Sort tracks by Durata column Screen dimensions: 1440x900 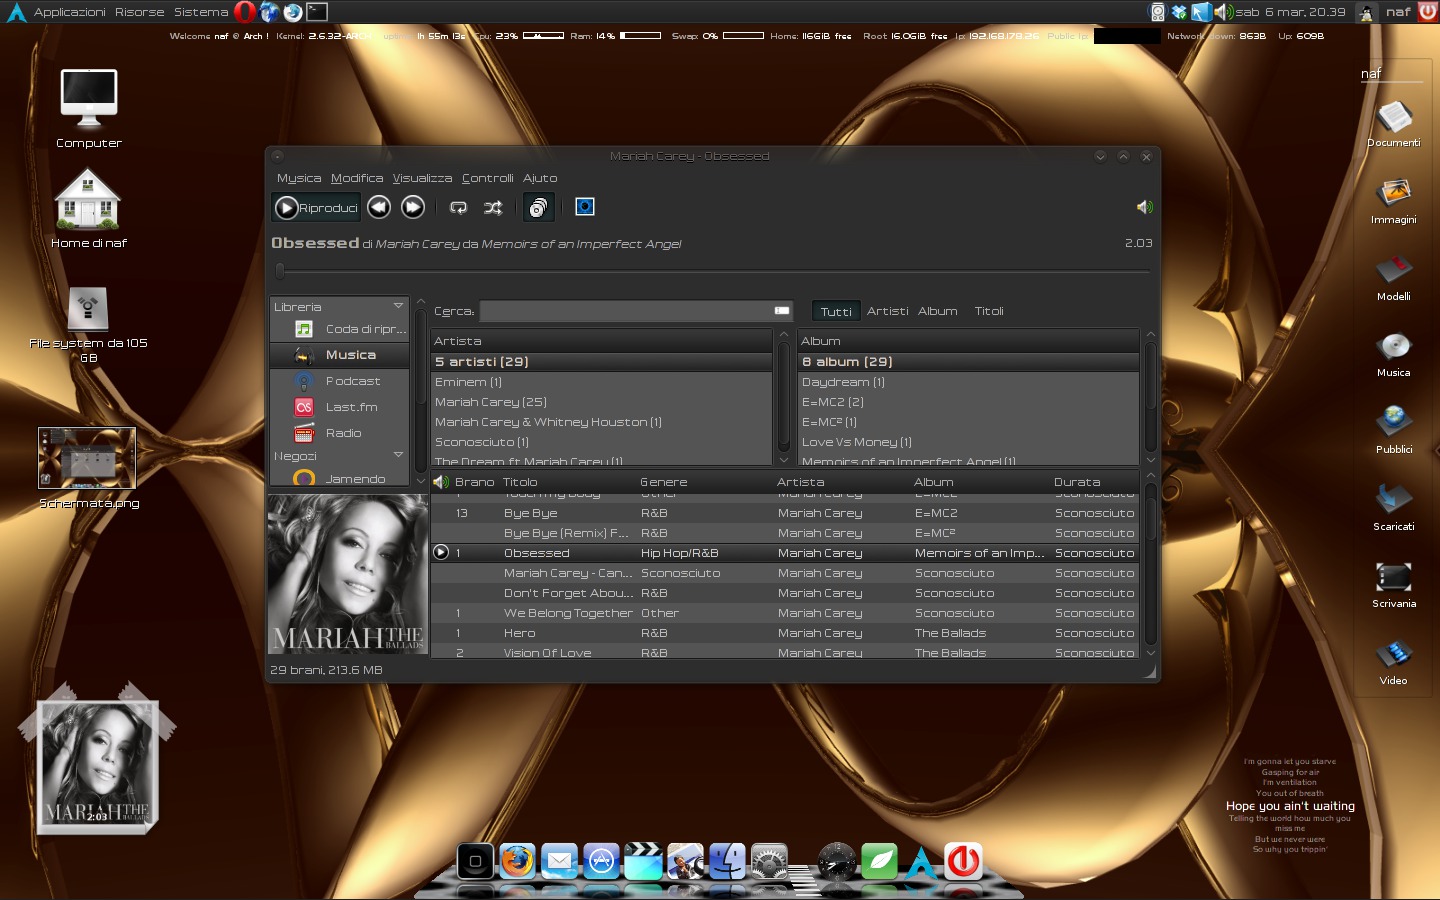(x=1094, y=482)
